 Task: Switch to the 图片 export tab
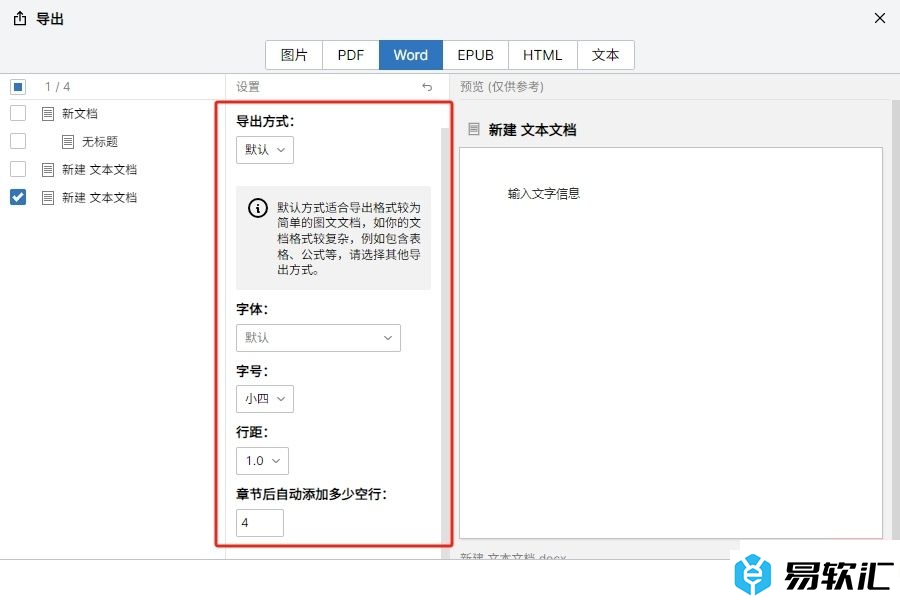(294, 55)
